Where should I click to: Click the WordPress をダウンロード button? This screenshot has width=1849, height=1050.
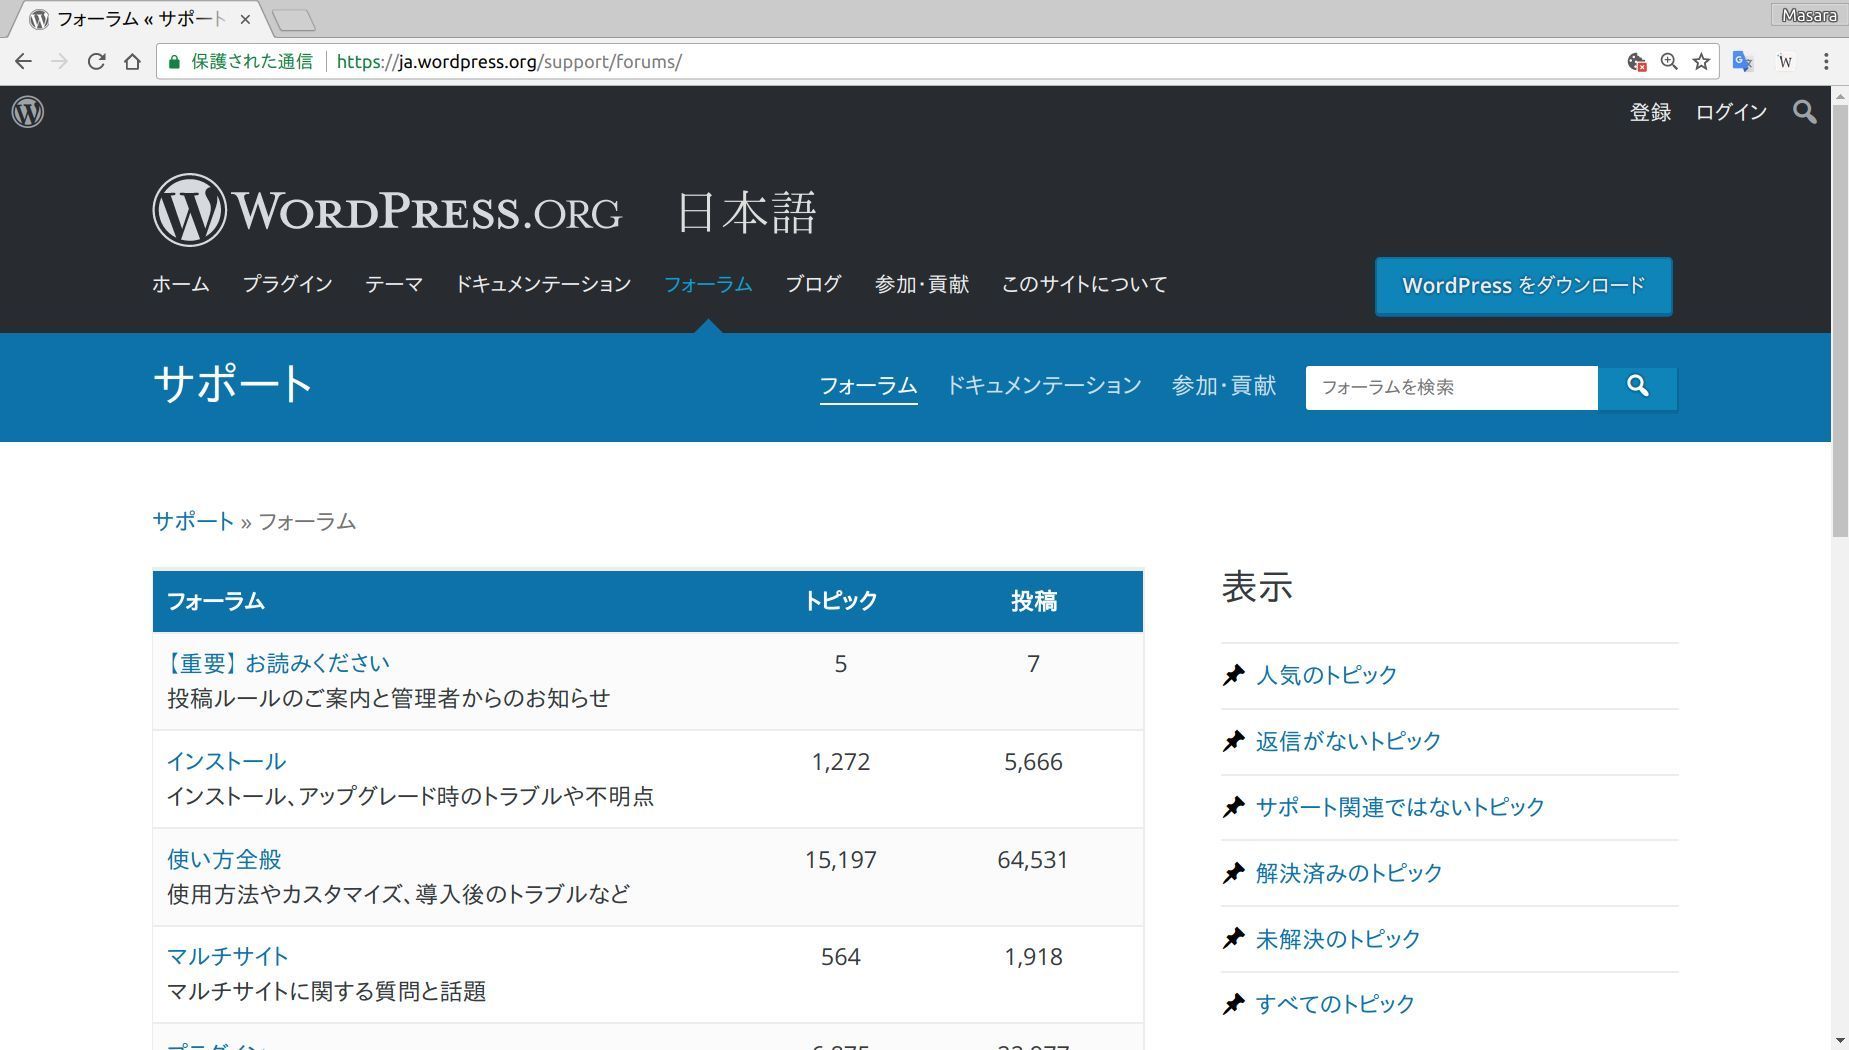1523,286
